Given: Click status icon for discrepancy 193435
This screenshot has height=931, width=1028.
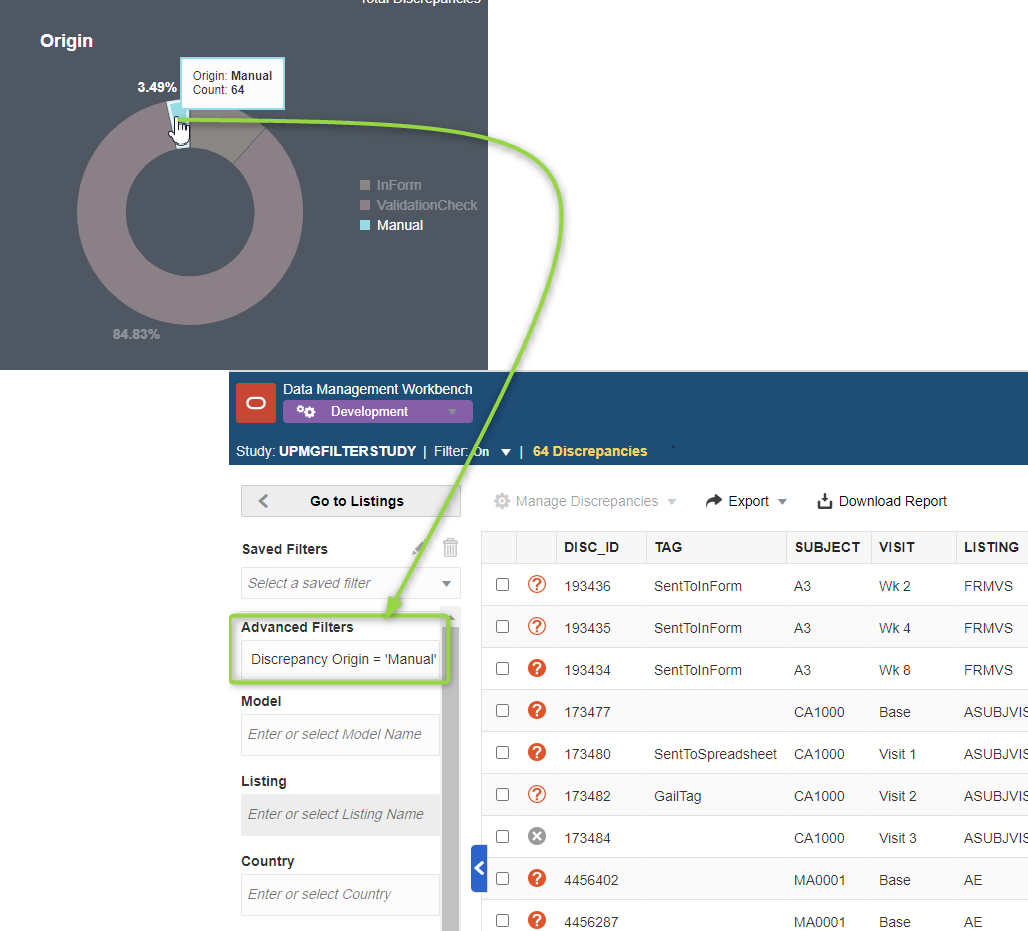Looking at the screenshot, I should (537, 626).
